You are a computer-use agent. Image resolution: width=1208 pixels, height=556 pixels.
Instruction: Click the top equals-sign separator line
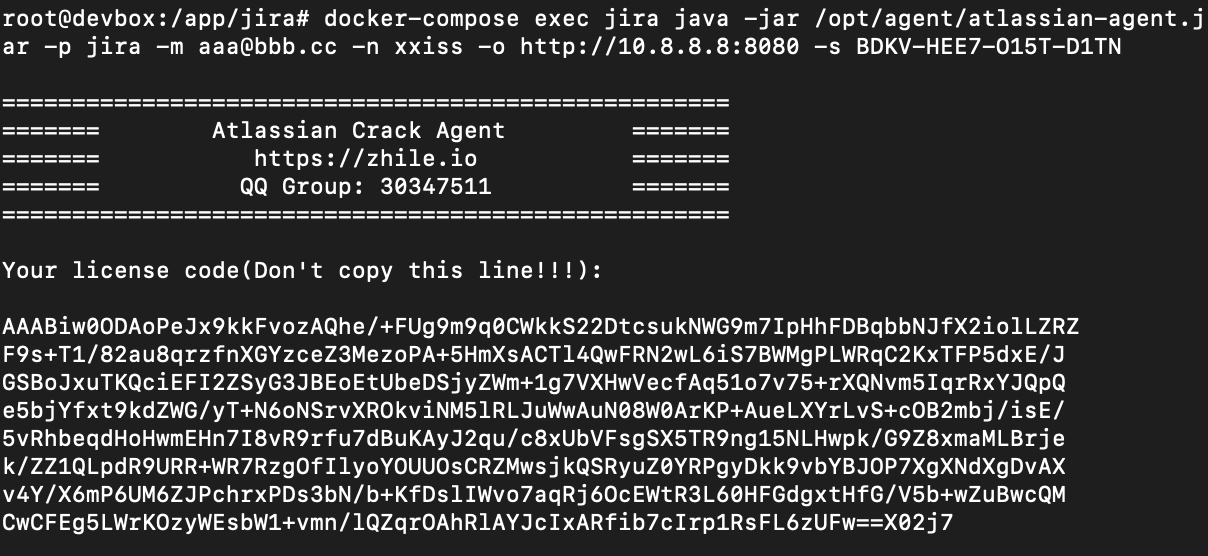[x=365, y=102]
